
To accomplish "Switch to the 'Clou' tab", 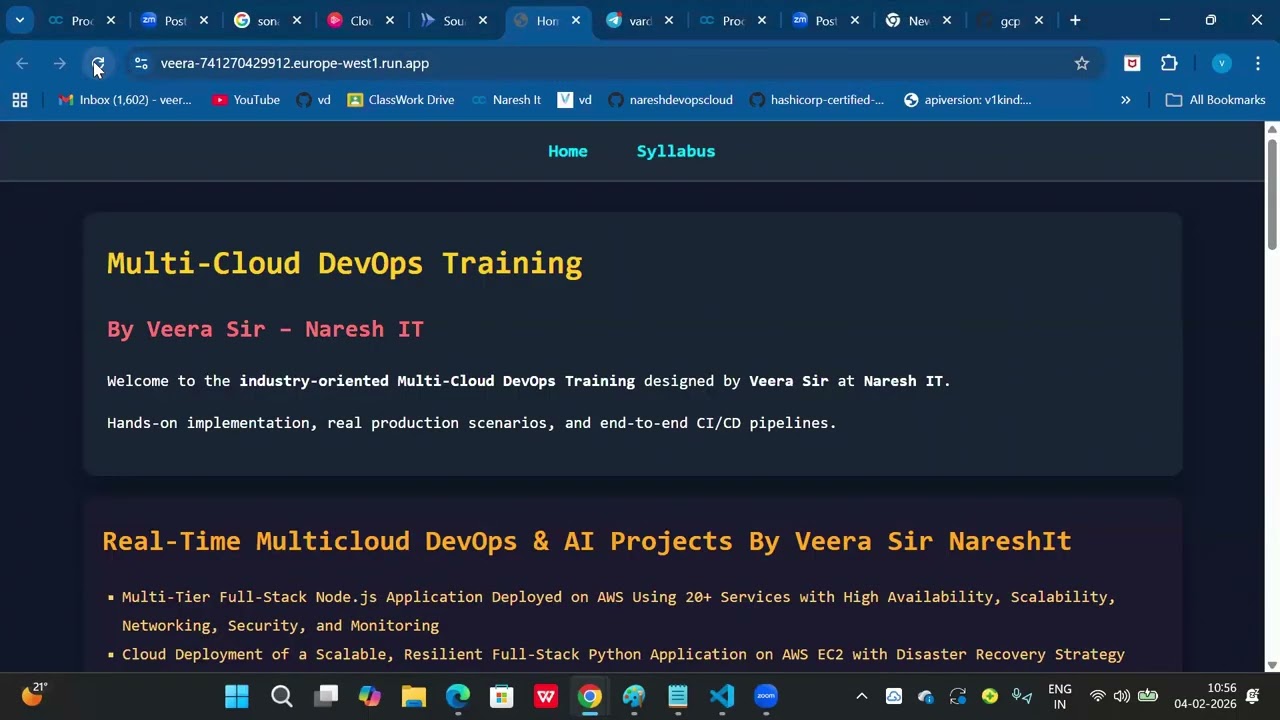I will tap(359, 20).
